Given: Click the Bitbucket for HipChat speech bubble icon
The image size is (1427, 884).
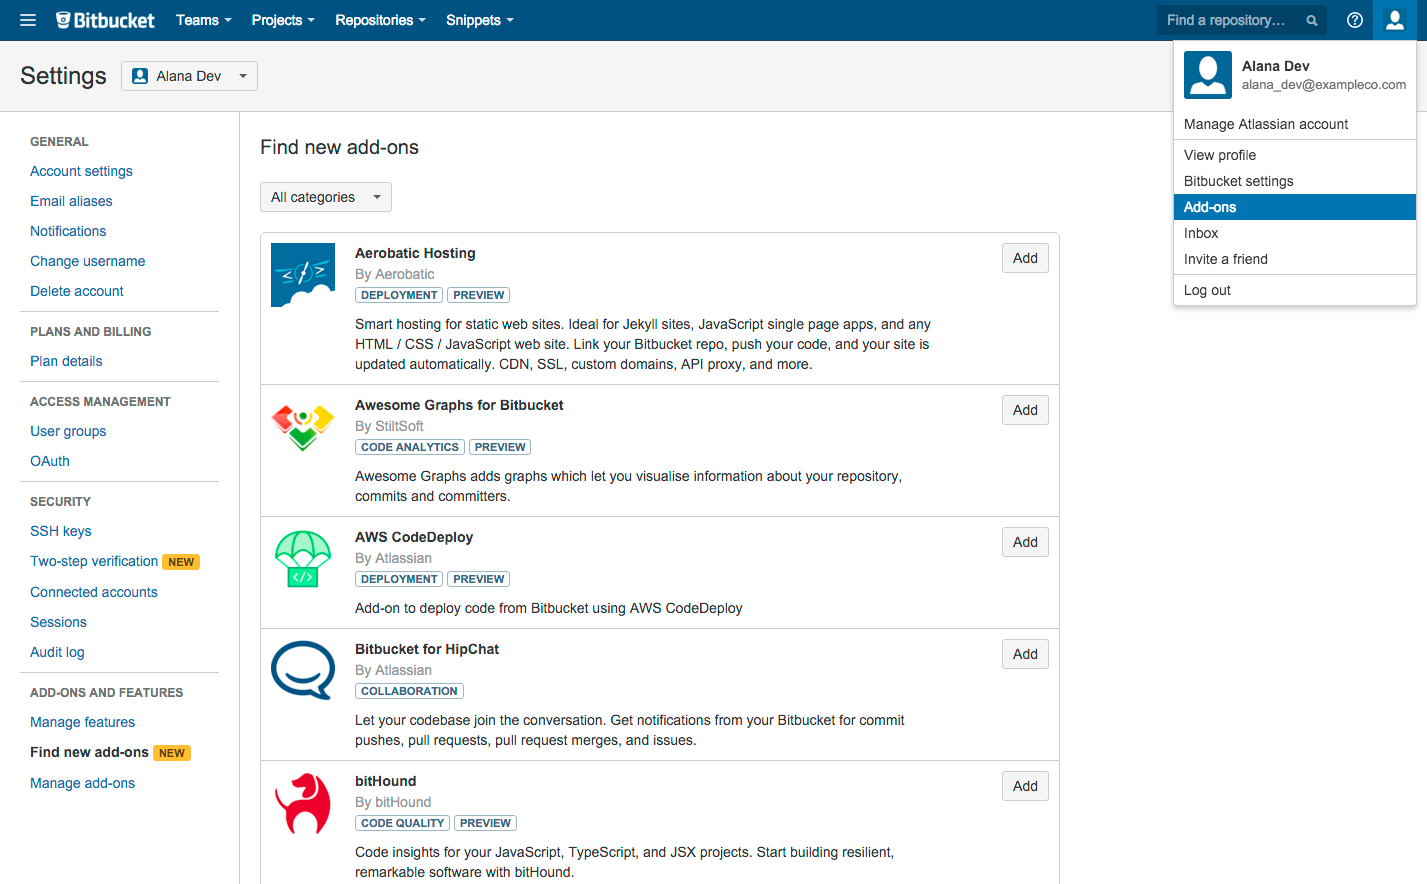Looking at the screenshot, I should (x=303, y=671).
